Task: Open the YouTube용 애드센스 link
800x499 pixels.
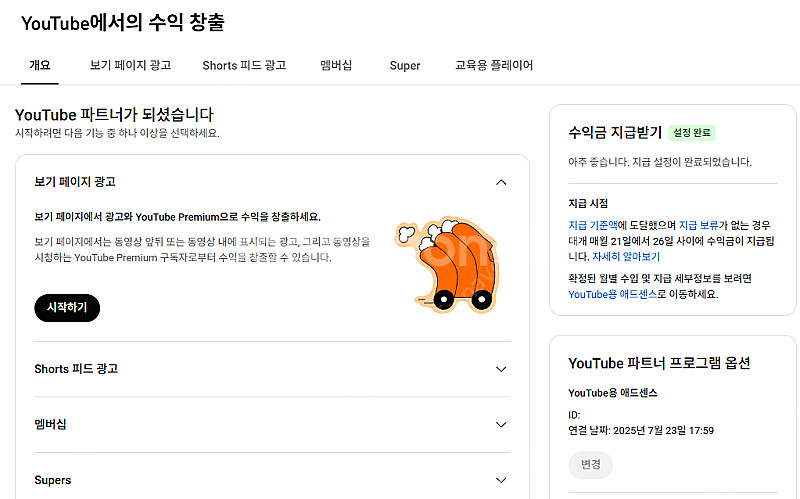Action: tap(612, 294)
